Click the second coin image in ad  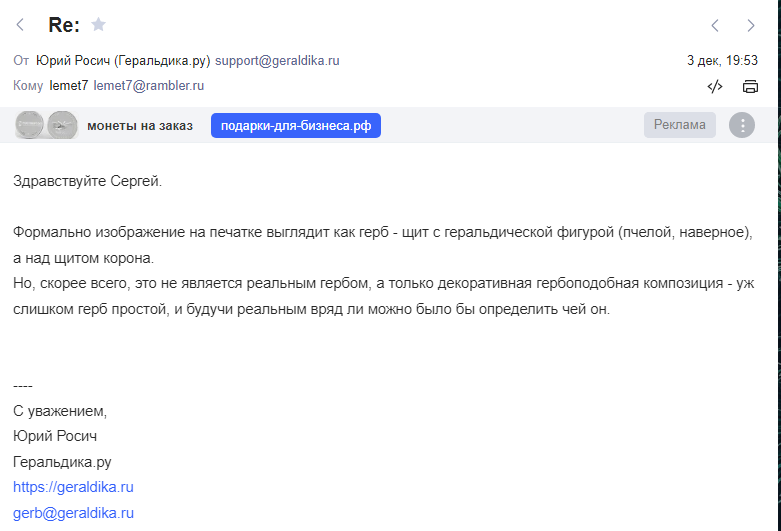[62, 125]
